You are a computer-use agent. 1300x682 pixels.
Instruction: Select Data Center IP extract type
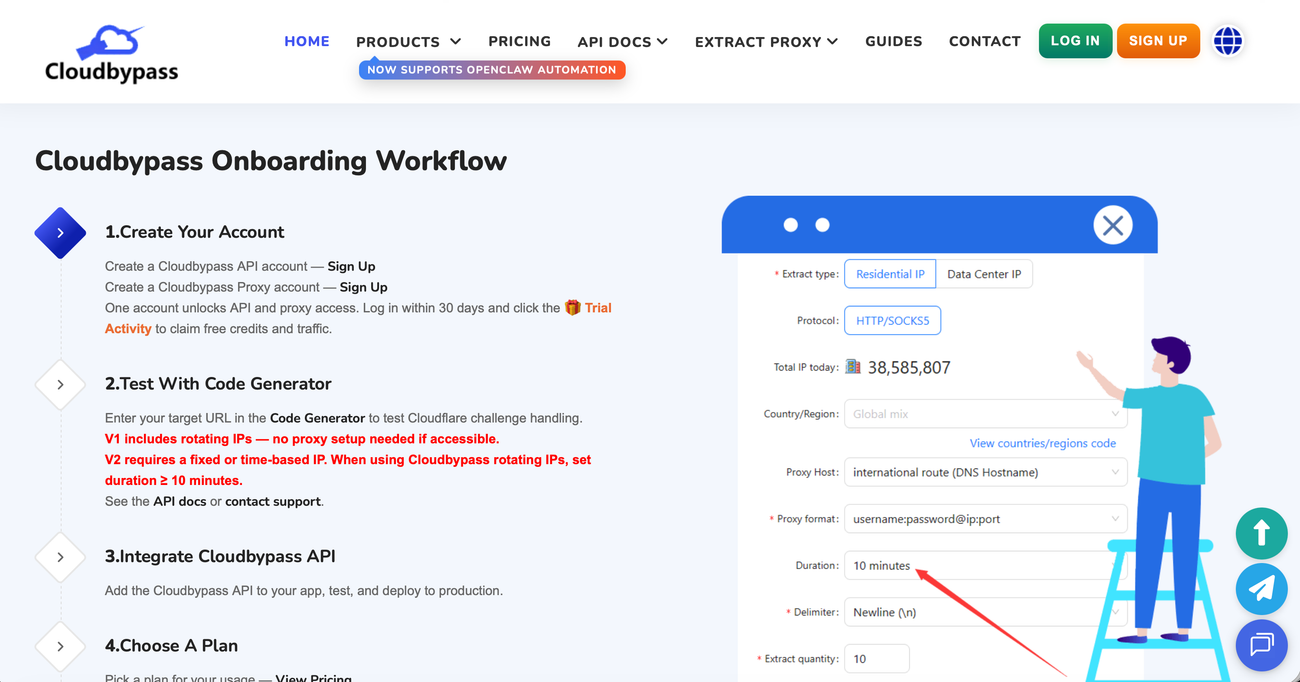[984, 274]
